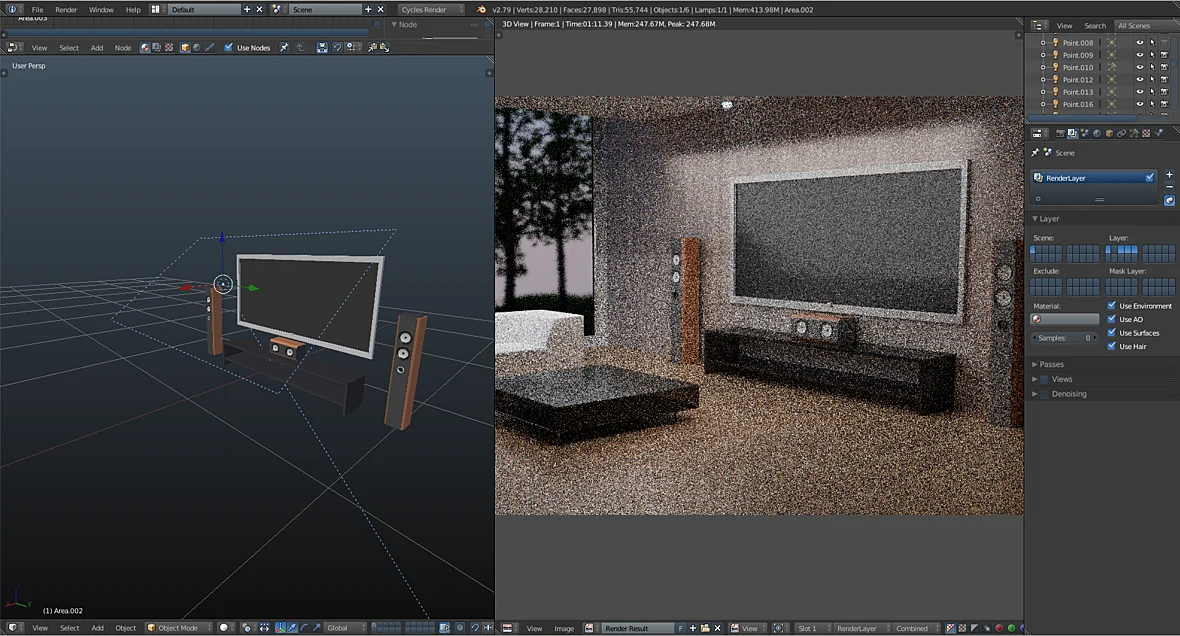Select the Render camera properties icon
The image size is (1180, 636).
pyautogui.click(x=1060, y=133)
